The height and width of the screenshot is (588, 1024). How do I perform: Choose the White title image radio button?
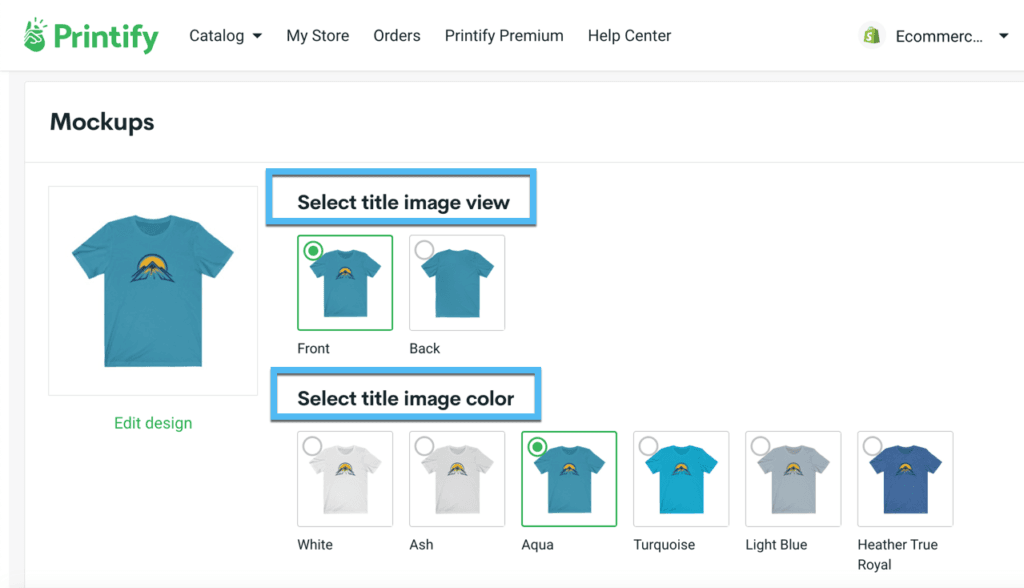(x=312, y=446)
